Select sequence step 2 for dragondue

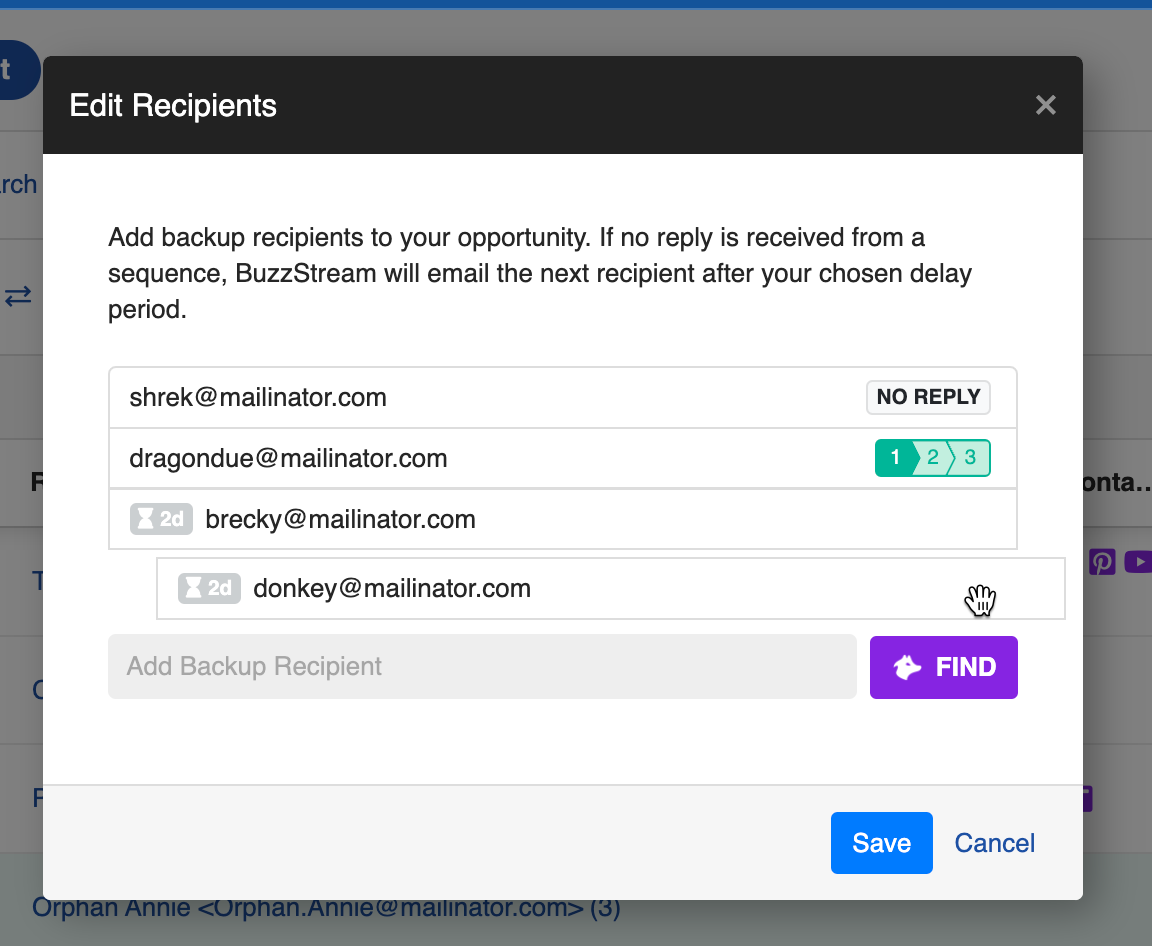pyautogui.click(x=933, y=458)
